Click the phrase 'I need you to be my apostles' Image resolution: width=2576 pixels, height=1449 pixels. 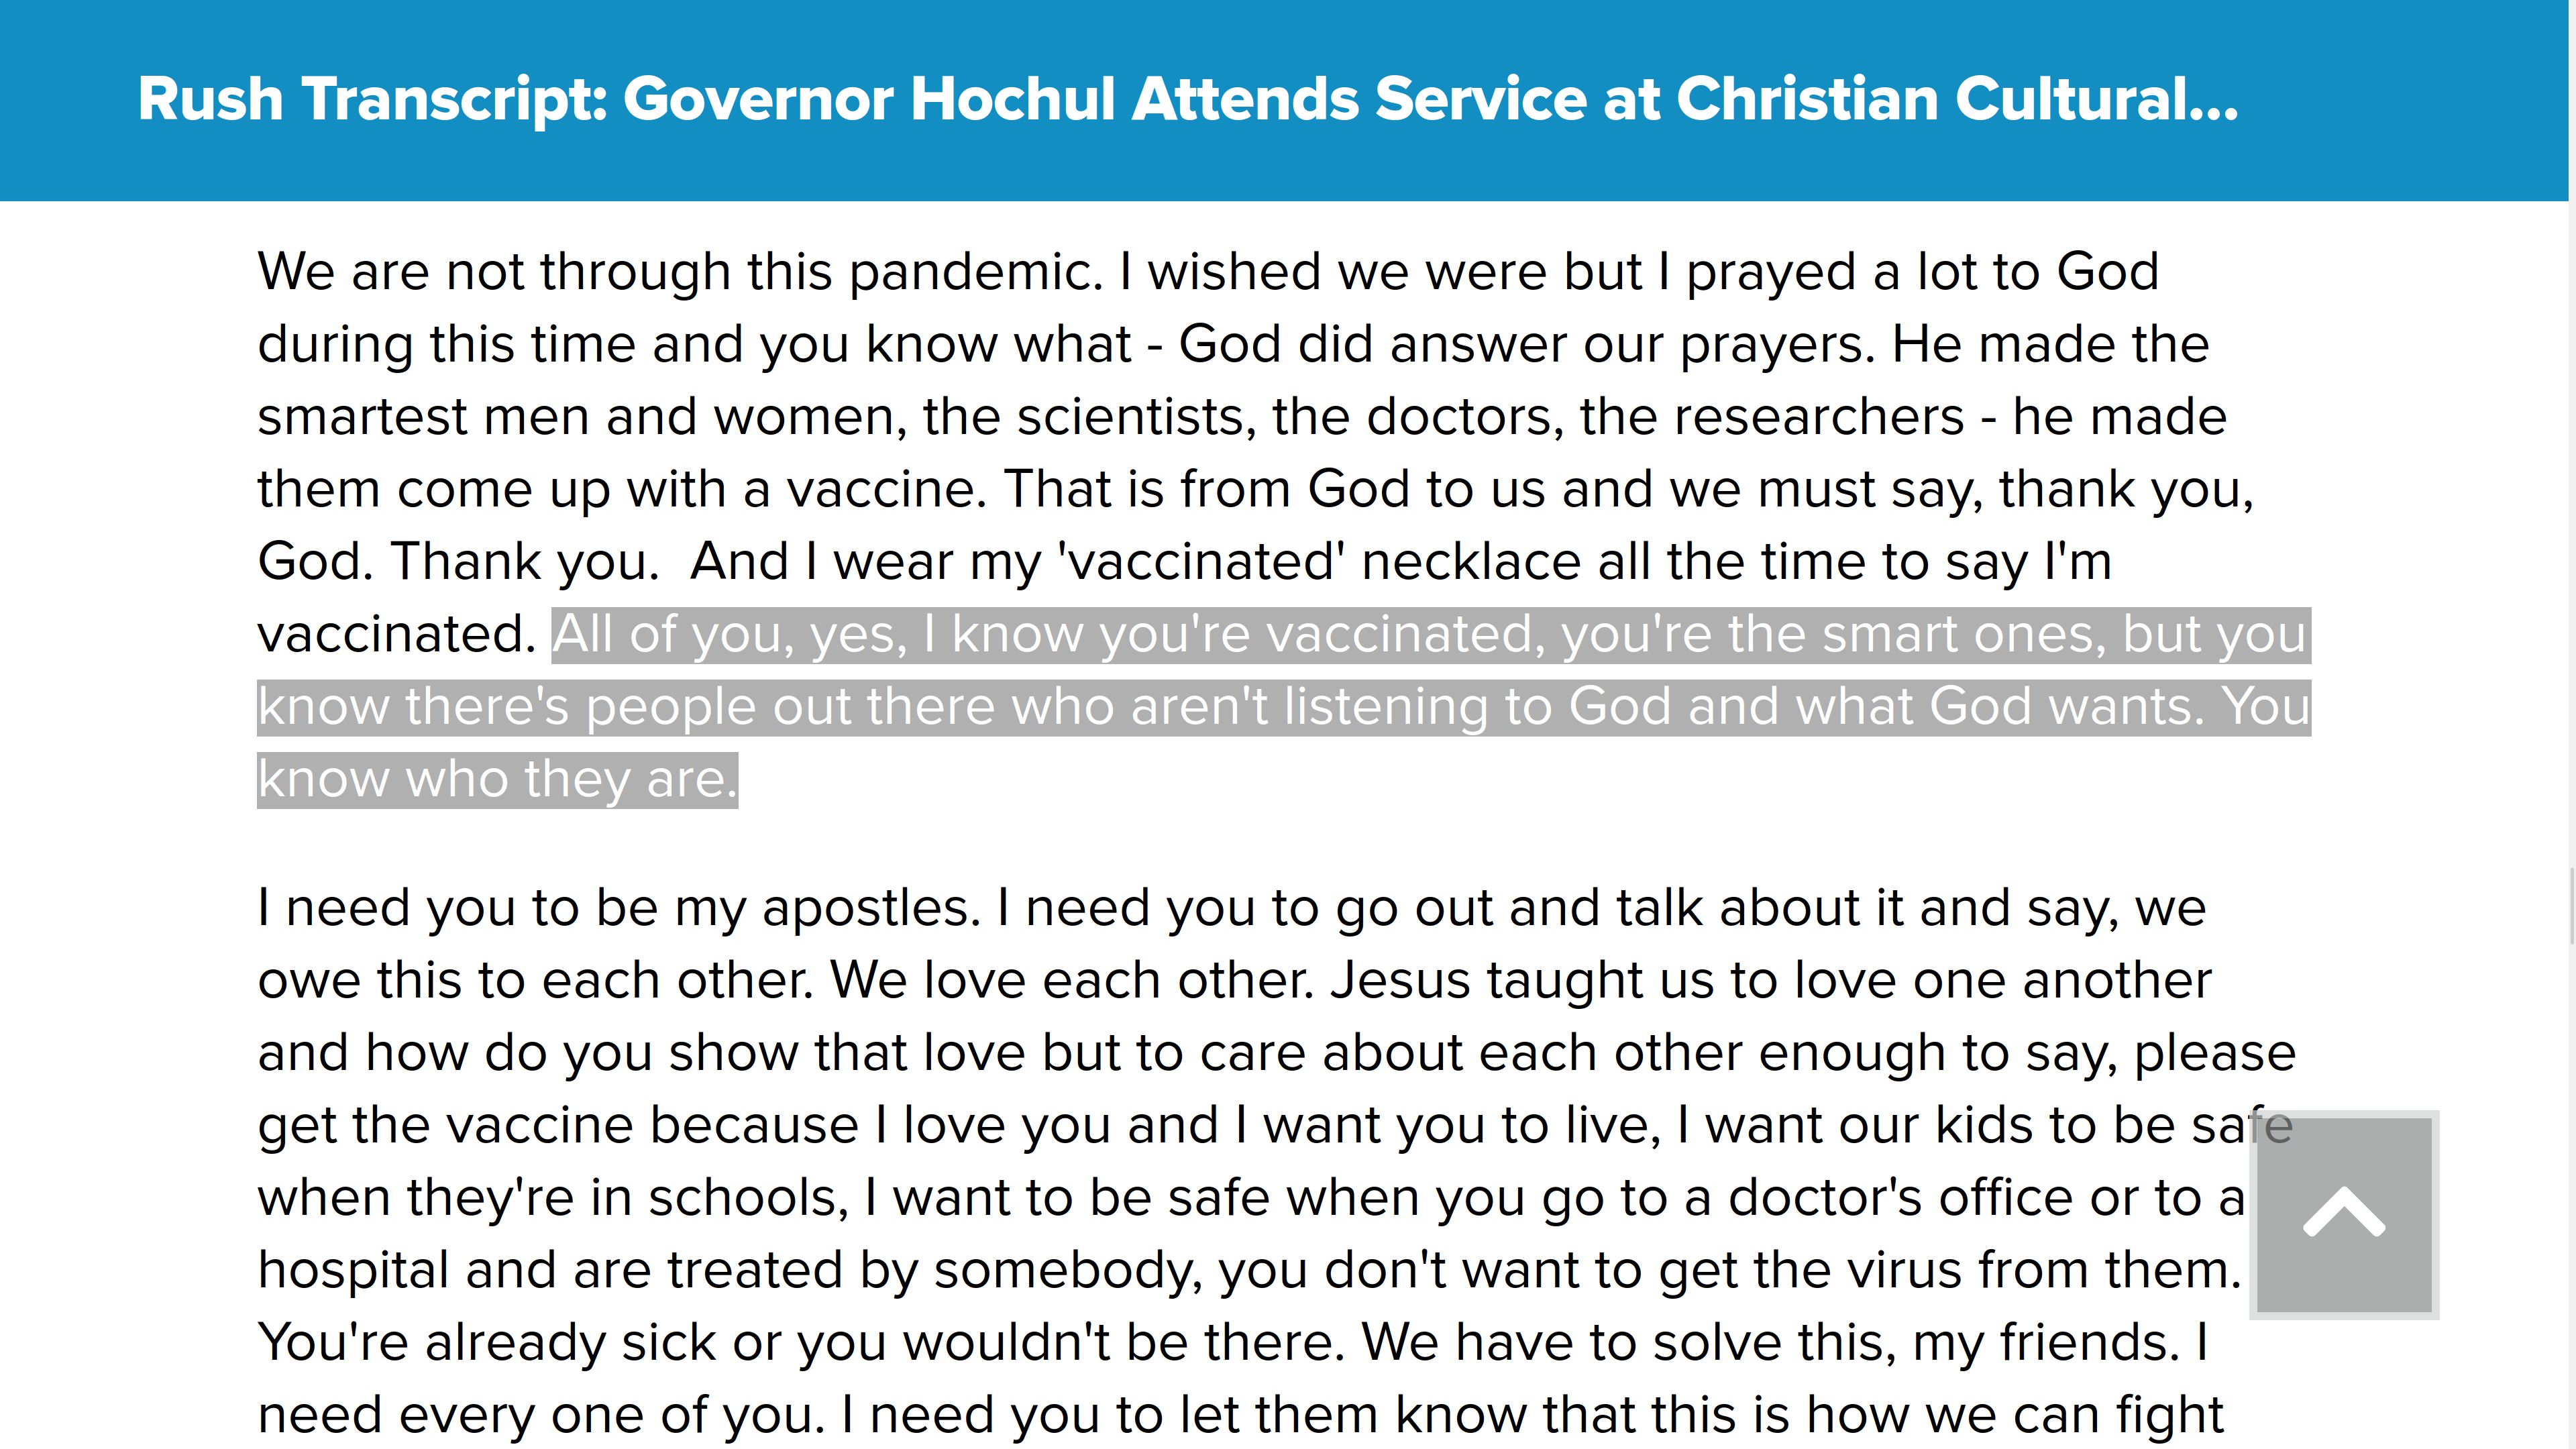(619, 909)
